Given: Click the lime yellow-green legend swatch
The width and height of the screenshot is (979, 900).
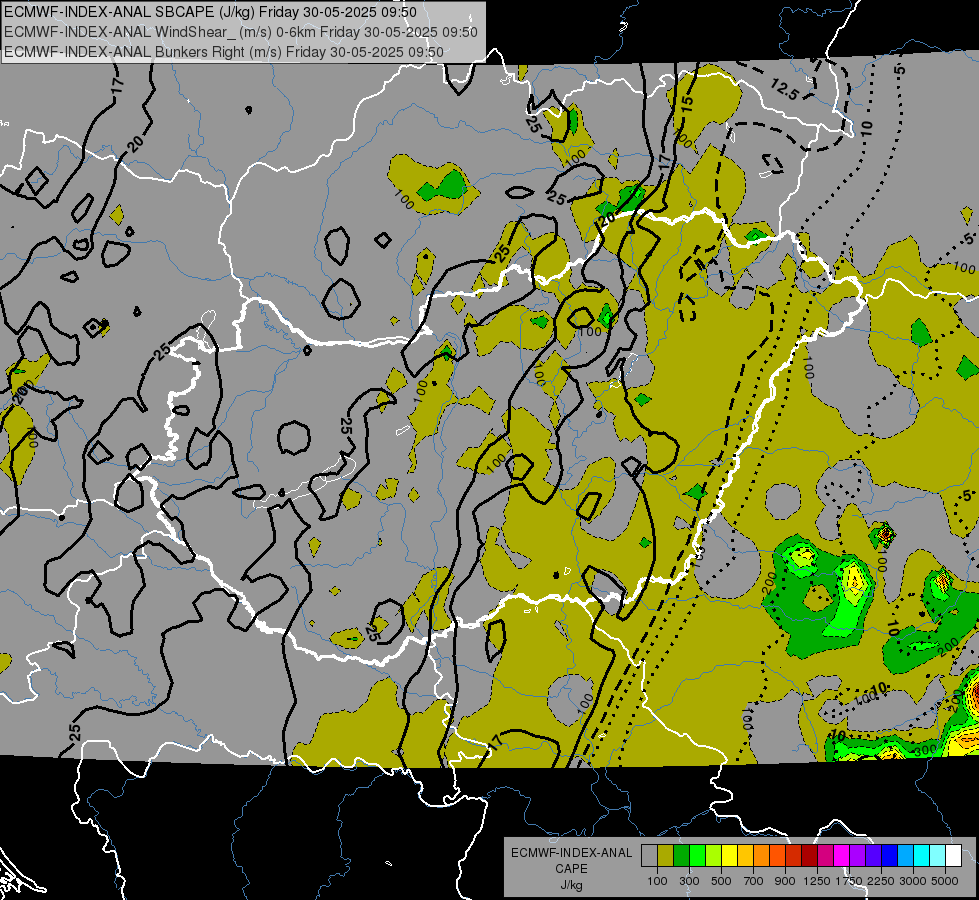Looking at the screenshot, I should tap(714, 855).
